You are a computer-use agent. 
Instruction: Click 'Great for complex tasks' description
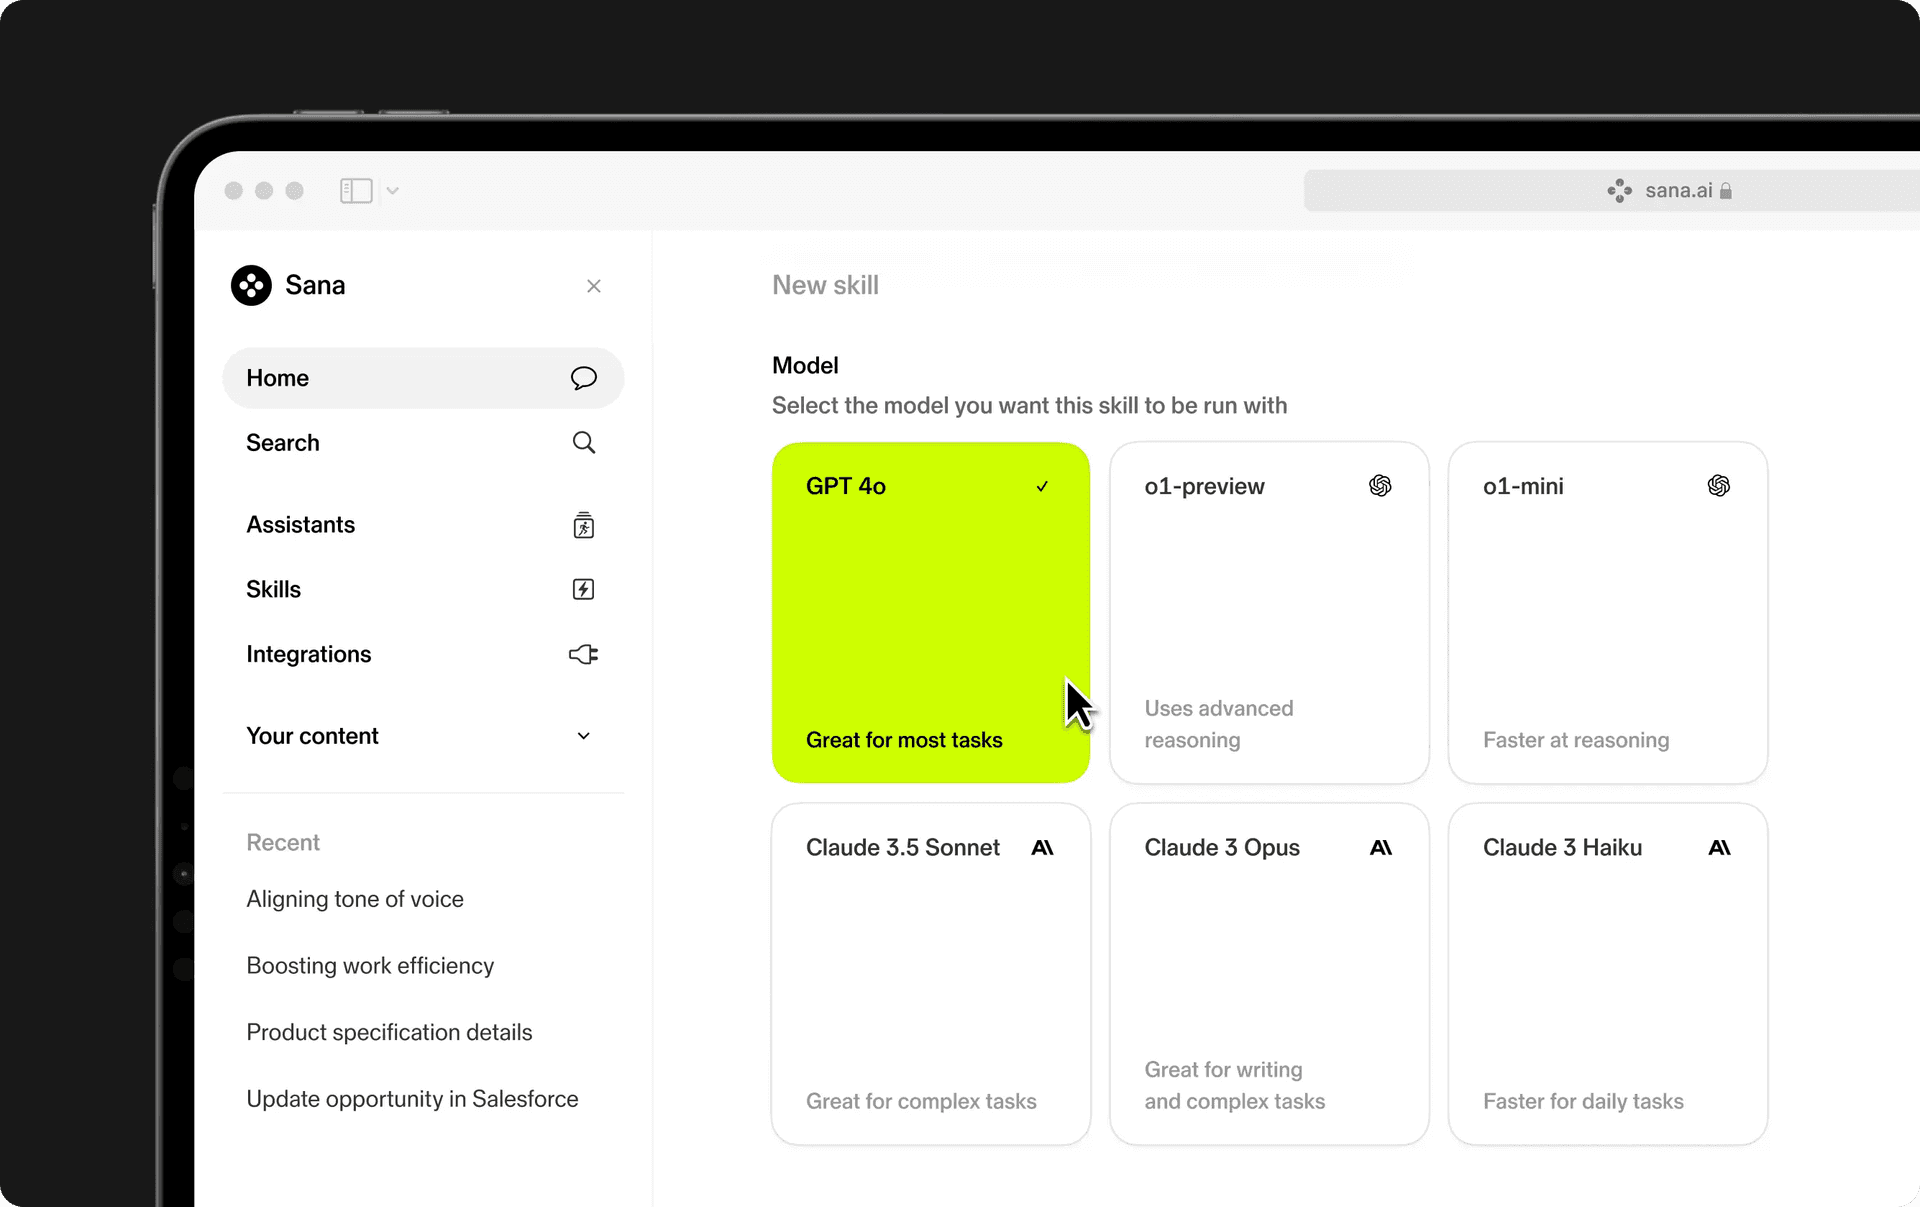pos(921,1101)
